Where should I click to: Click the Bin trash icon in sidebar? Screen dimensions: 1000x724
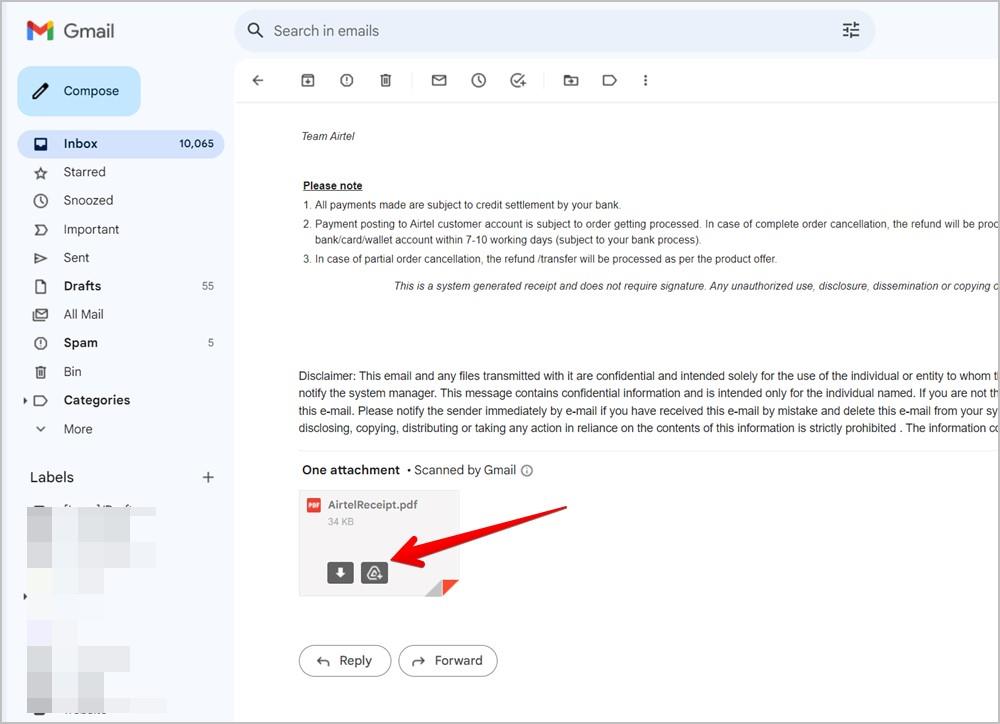[x=40, y=372]
